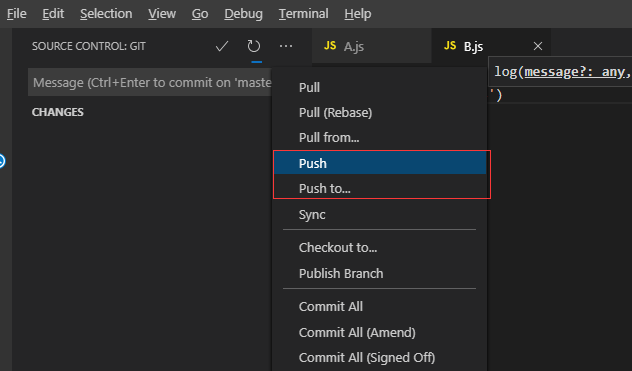Choose Commit All (Signed Off) menu entry
632x371 pixels.
(380, 358)
